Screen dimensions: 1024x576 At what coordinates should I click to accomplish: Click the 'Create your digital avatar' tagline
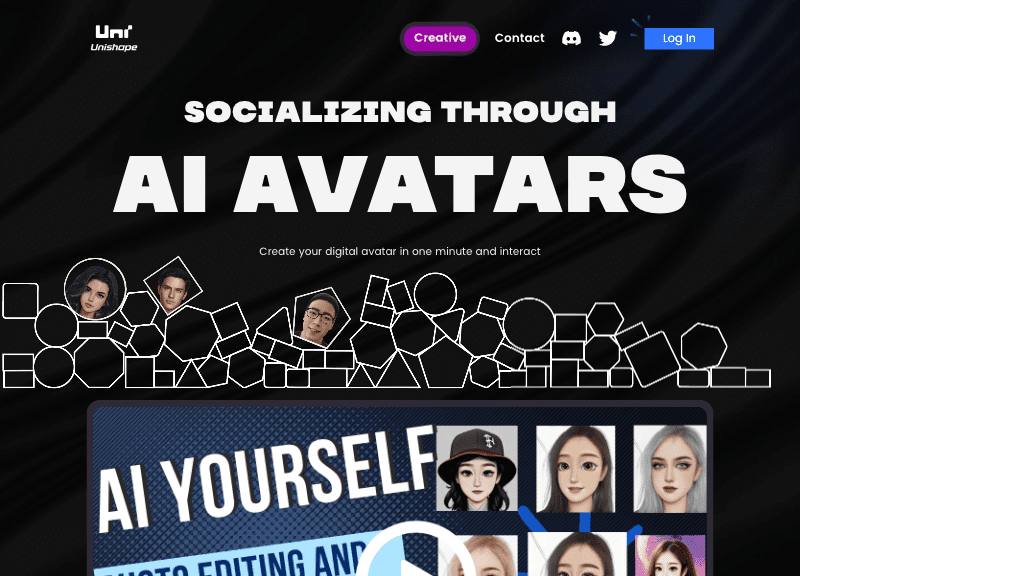(400, 251)
